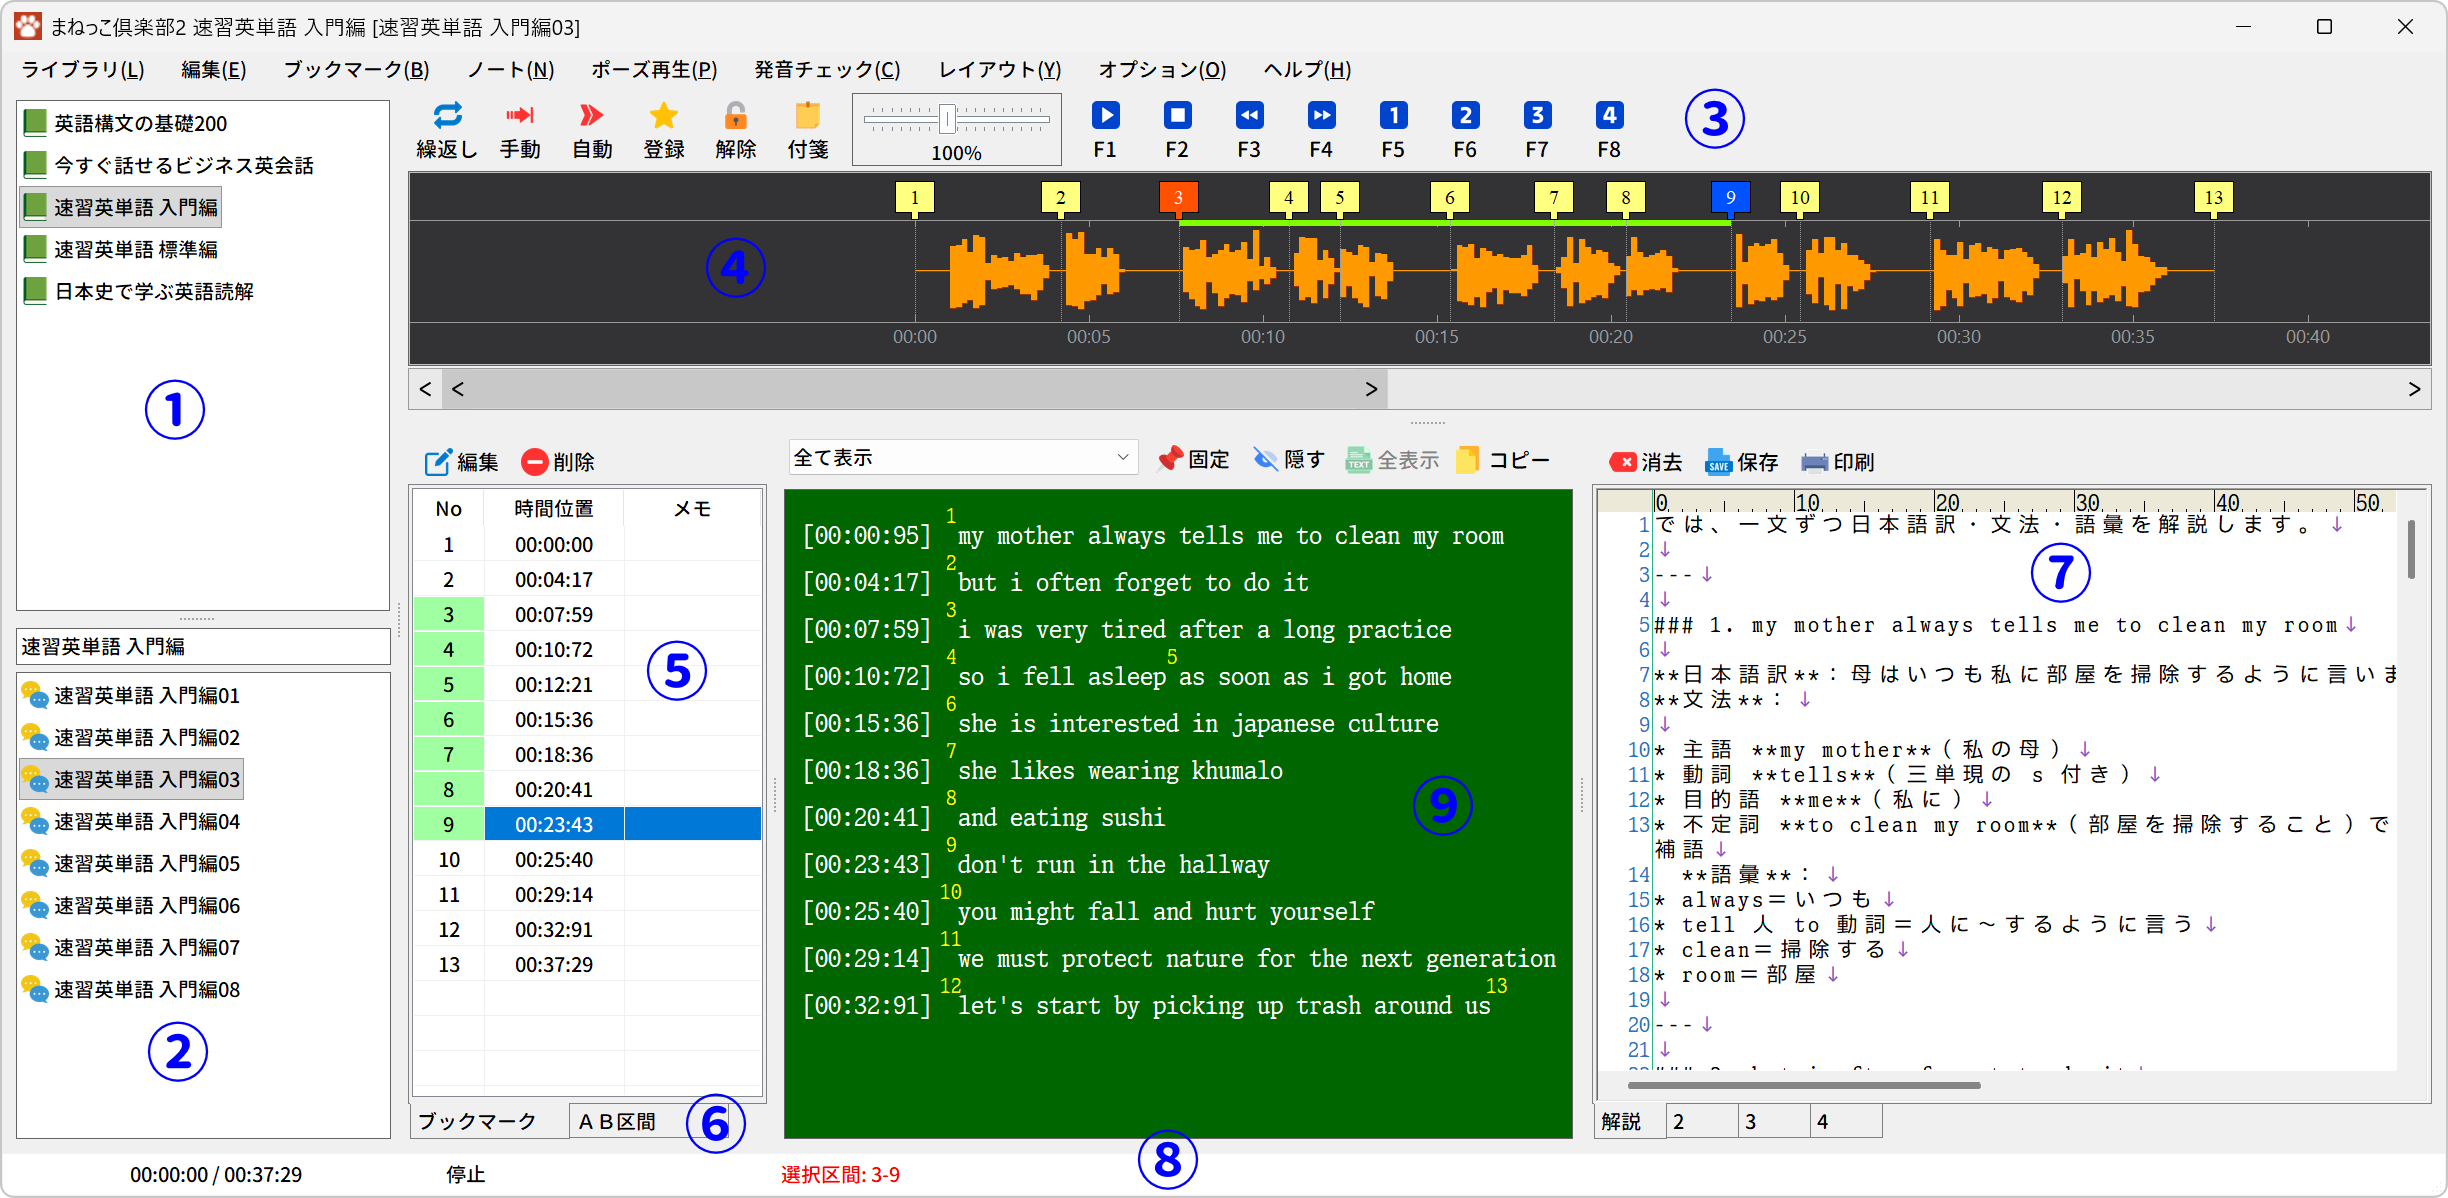Open lesson 速習英単語 入門編05

pos(131,863)
